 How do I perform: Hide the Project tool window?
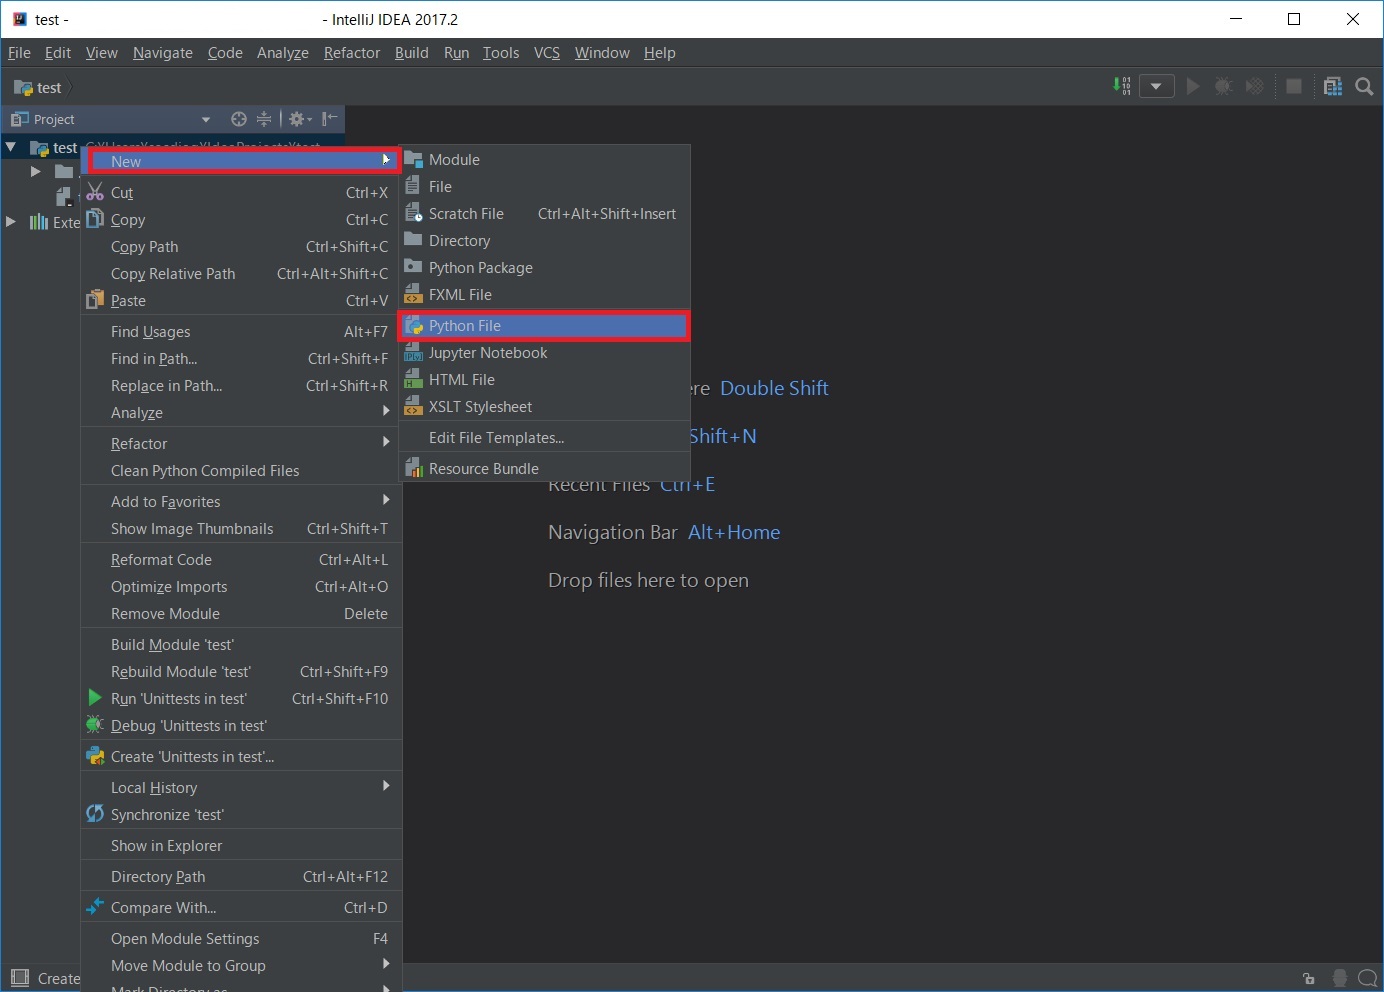pyautogui.click(x=330, y=119)
